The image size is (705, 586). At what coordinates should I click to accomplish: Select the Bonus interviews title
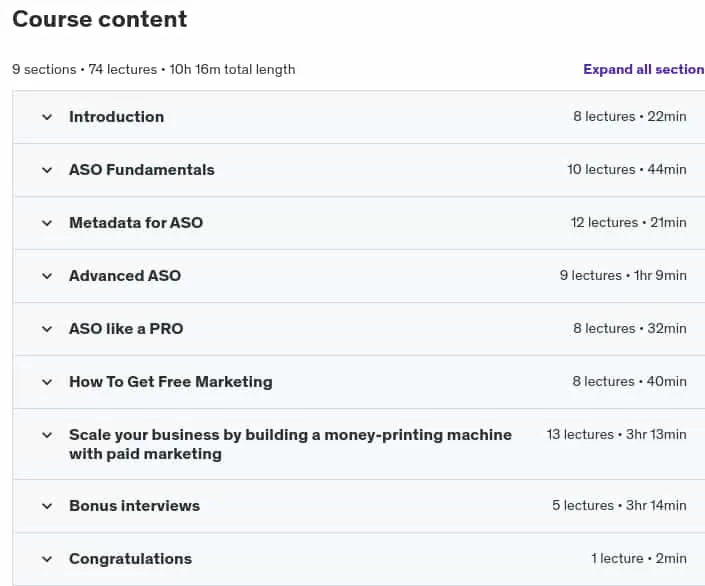[134, 506]
